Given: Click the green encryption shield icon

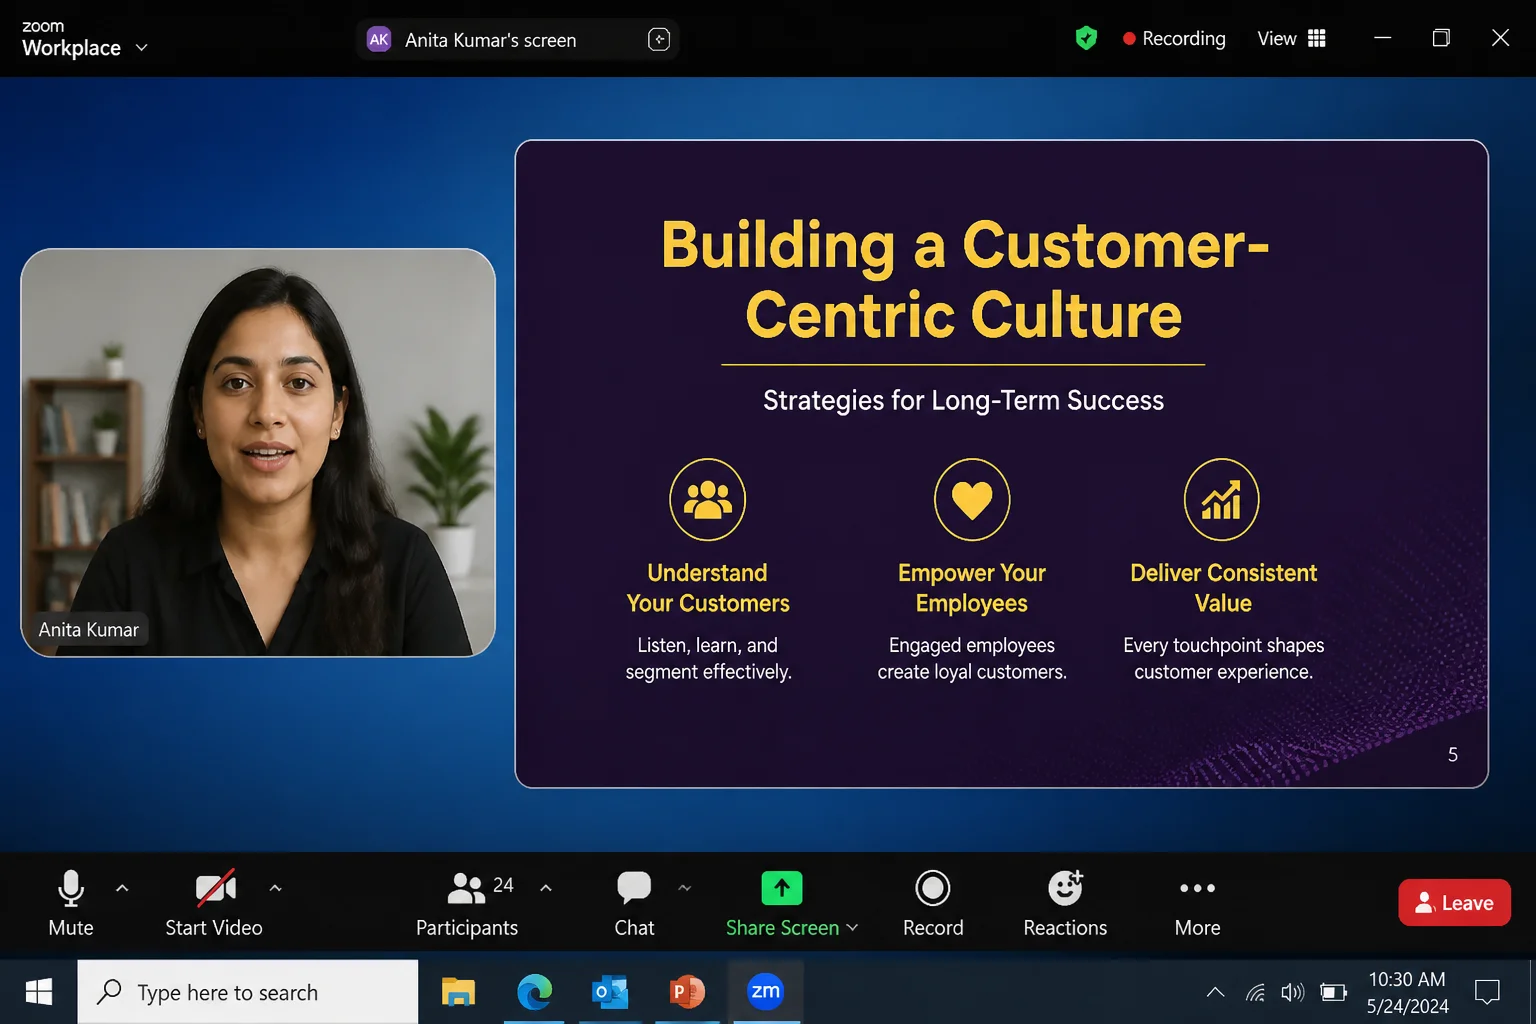Looking at the screenshot, I should point(1086,39).
